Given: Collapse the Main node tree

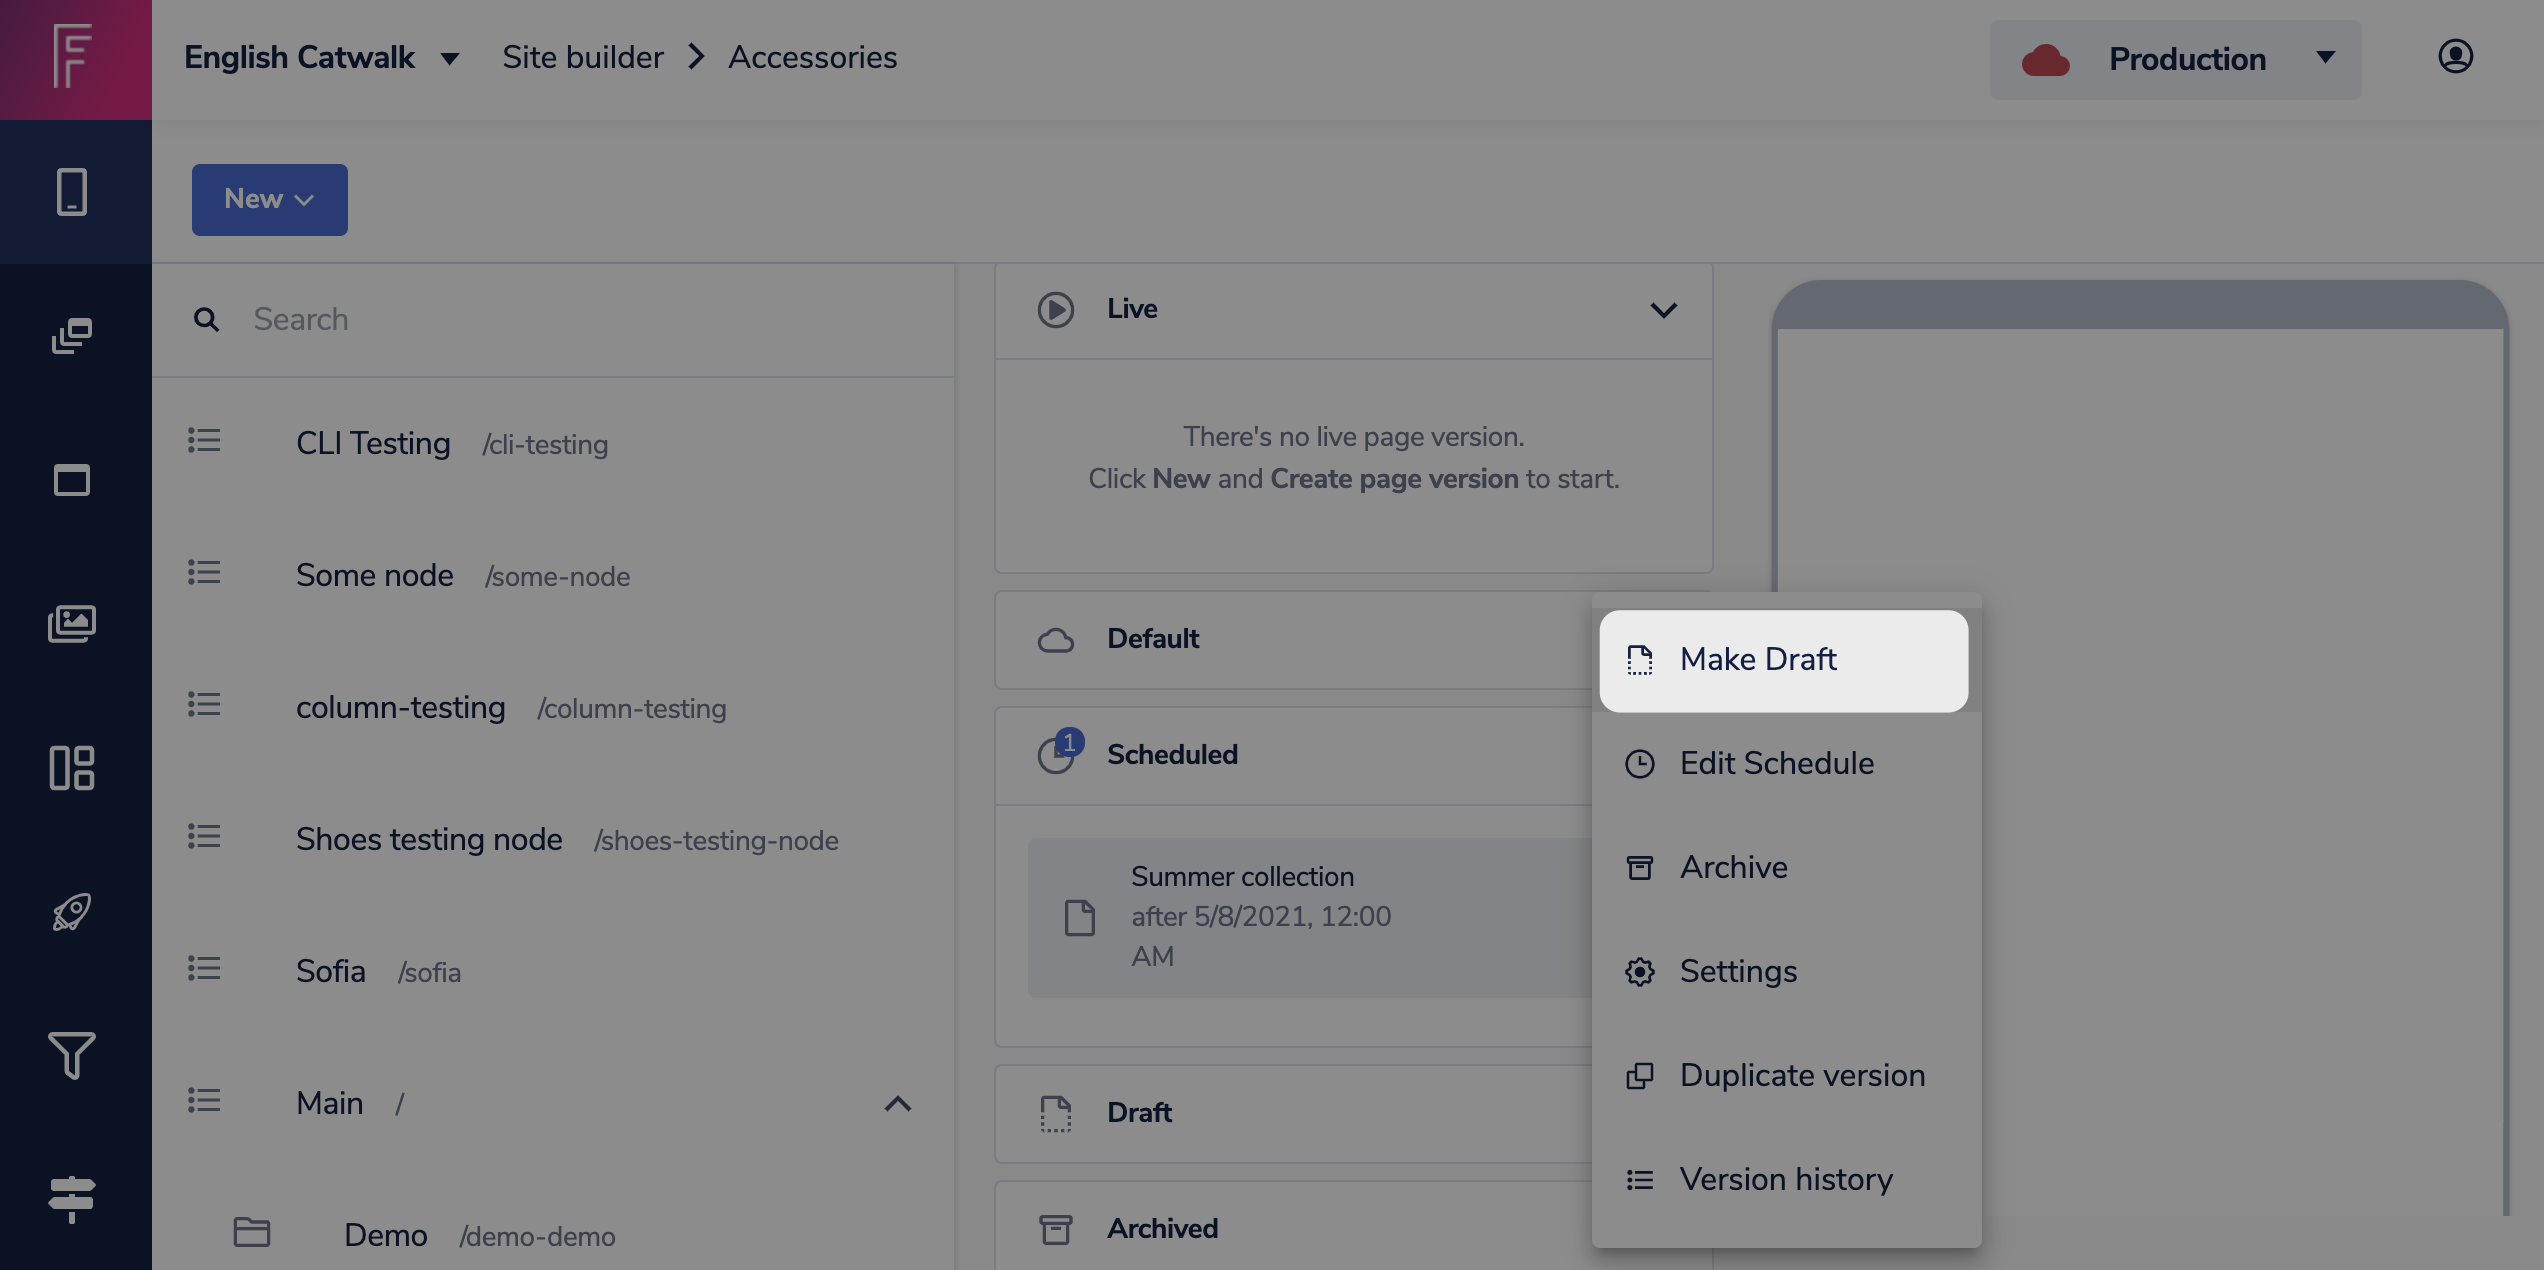Looking at the screenshot, I should (x=897, y=1104).
